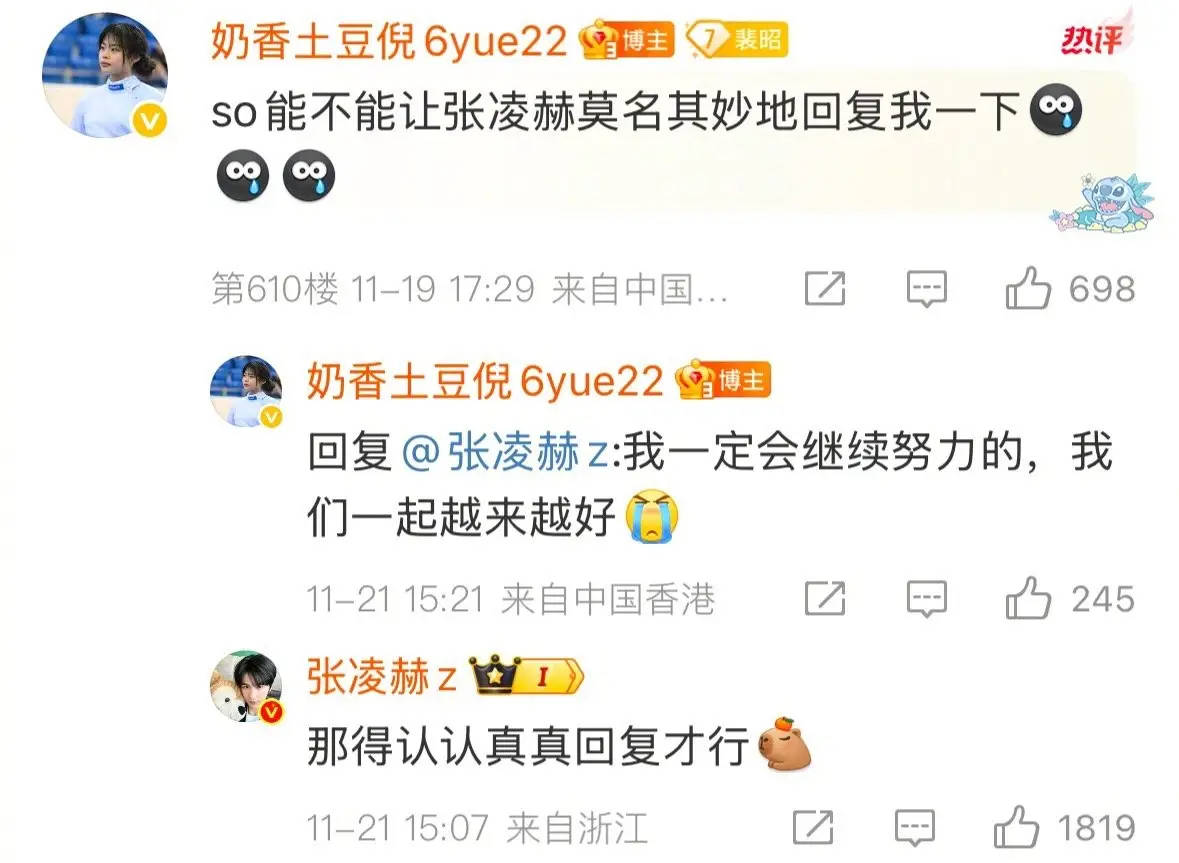
Task: Tap the small avatar in the reply thread
Action: pos(246,392)
